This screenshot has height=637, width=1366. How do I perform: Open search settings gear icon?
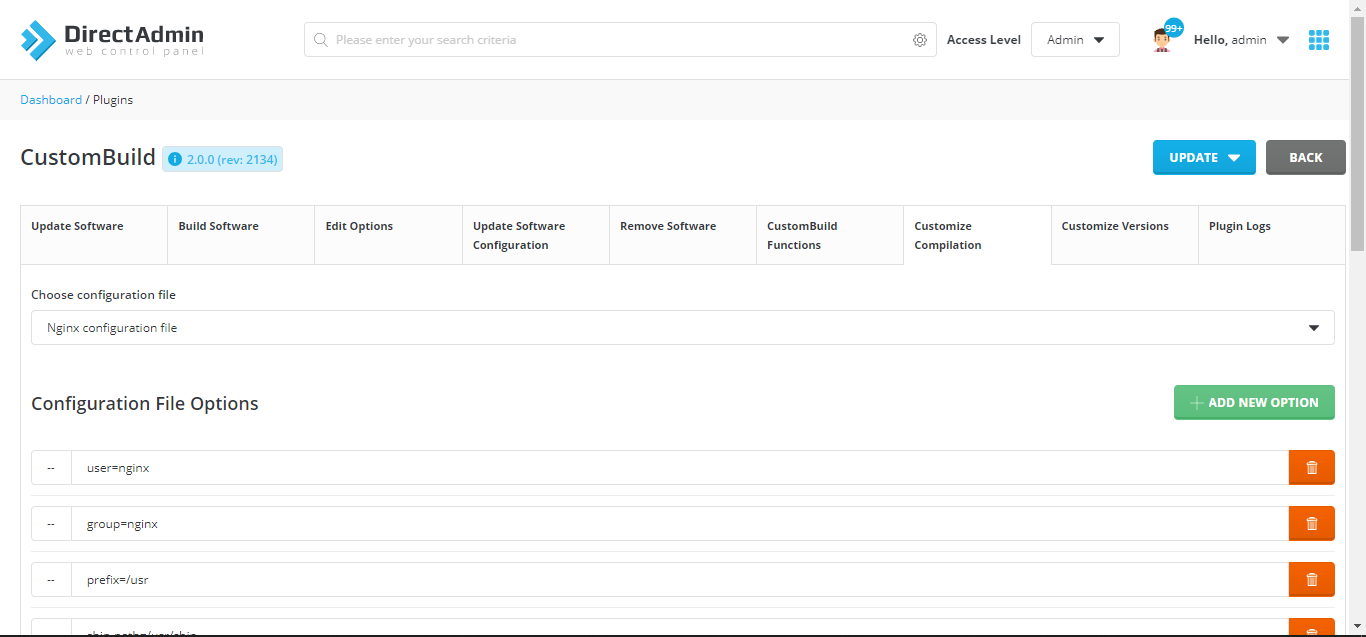(920, 40)
